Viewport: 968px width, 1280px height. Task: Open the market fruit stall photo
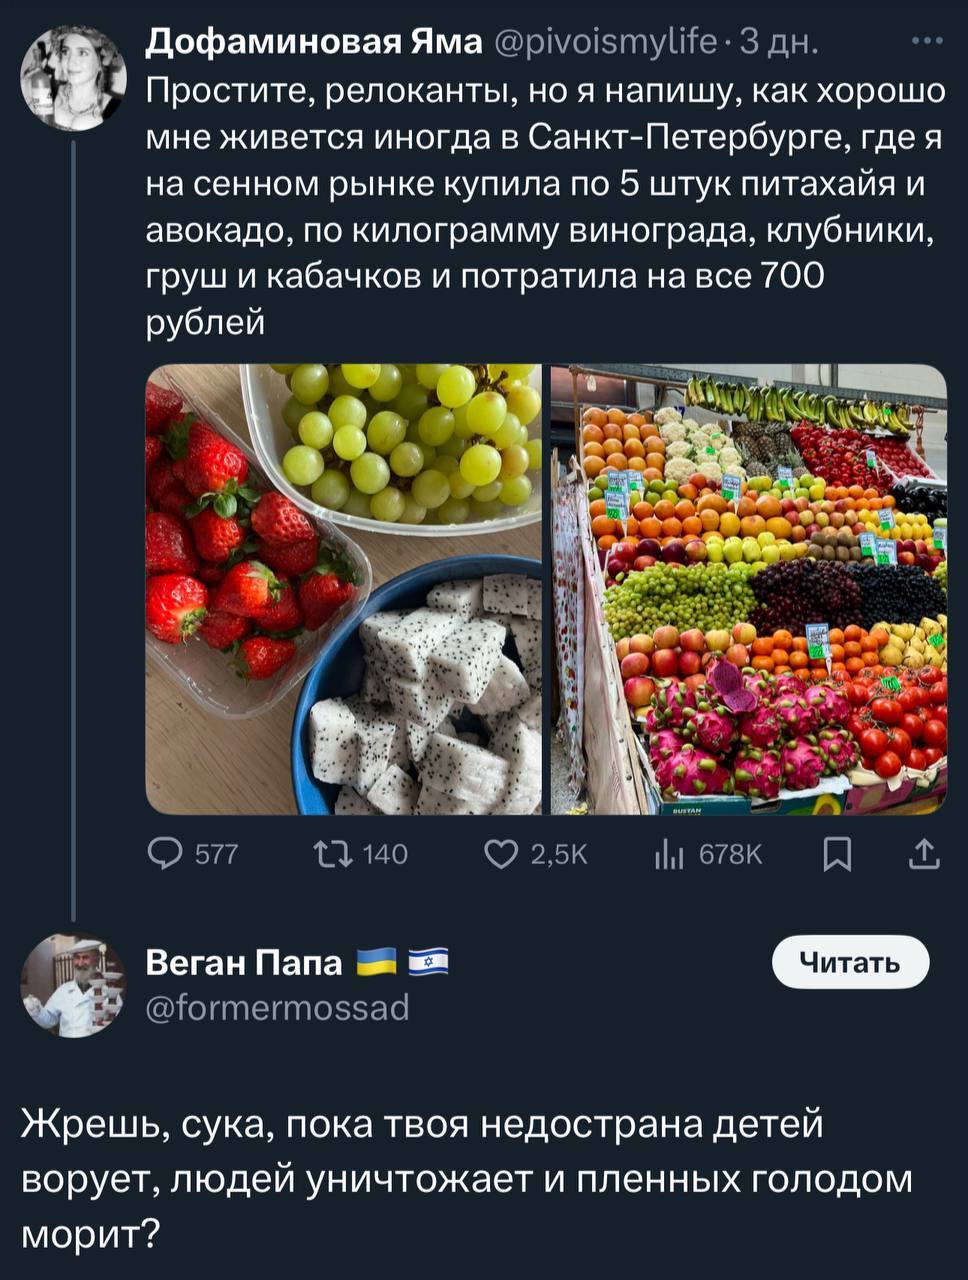click(748, 589)
